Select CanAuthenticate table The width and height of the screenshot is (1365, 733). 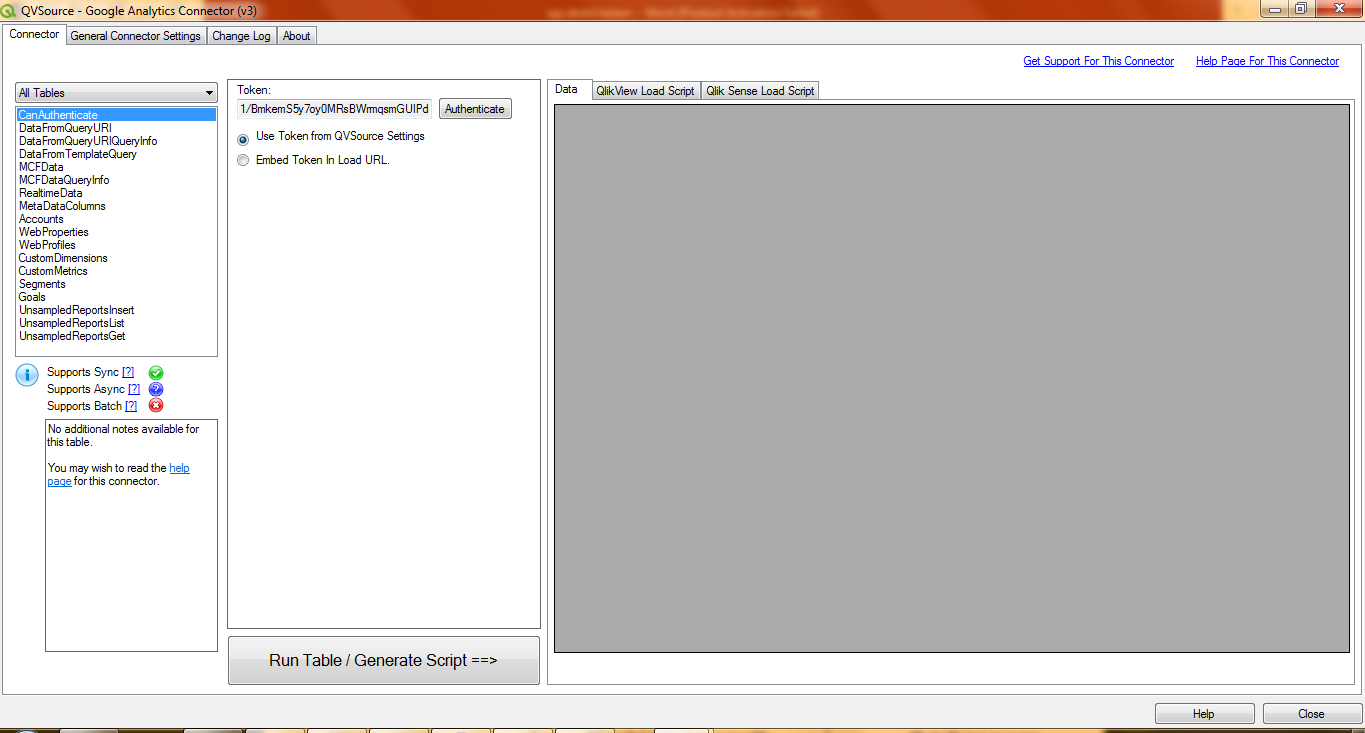coord(116,115)
